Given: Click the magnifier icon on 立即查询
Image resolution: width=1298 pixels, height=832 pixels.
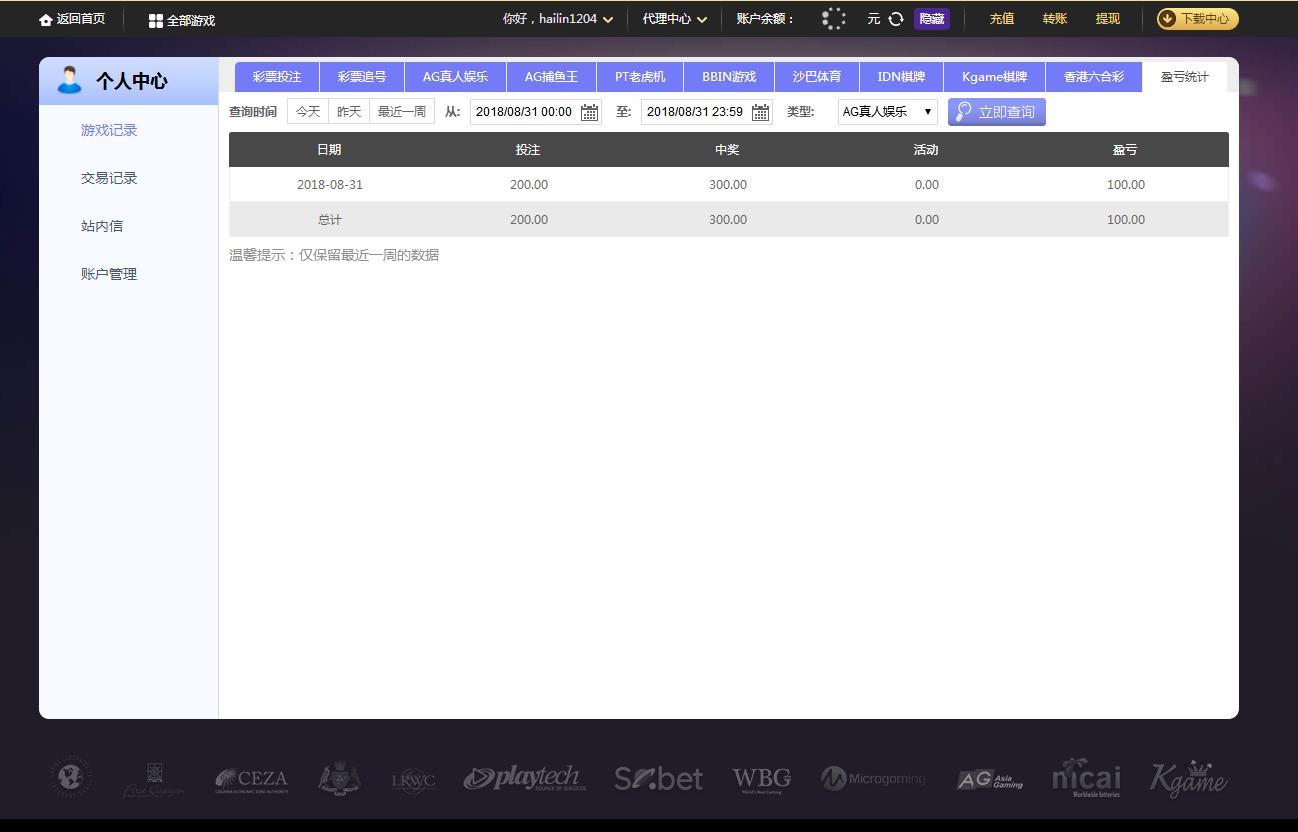Looking at the screenshot, I should pos(962,112).
